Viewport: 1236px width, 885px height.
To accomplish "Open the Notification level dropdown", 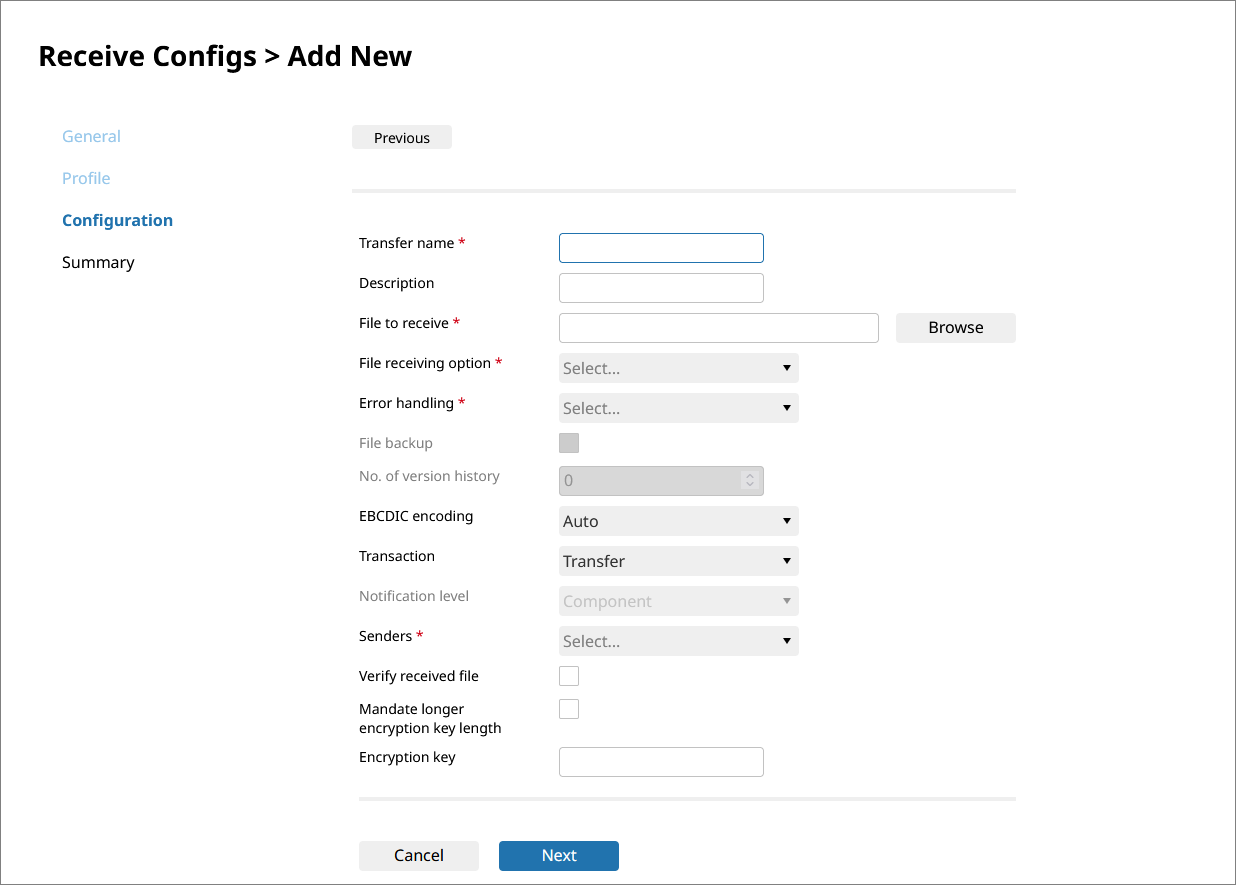I will click(x=678, y=601).
